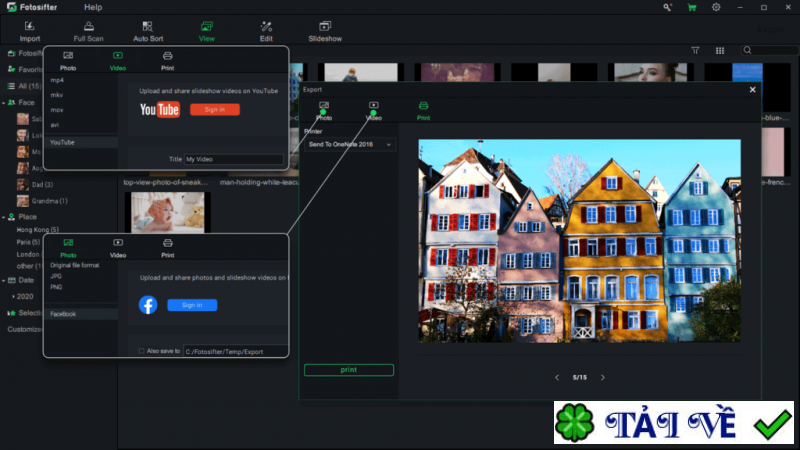Viewport: 800px width, 450px height.
Task: Switch to grid view layout icon
Action: [720, 50]
